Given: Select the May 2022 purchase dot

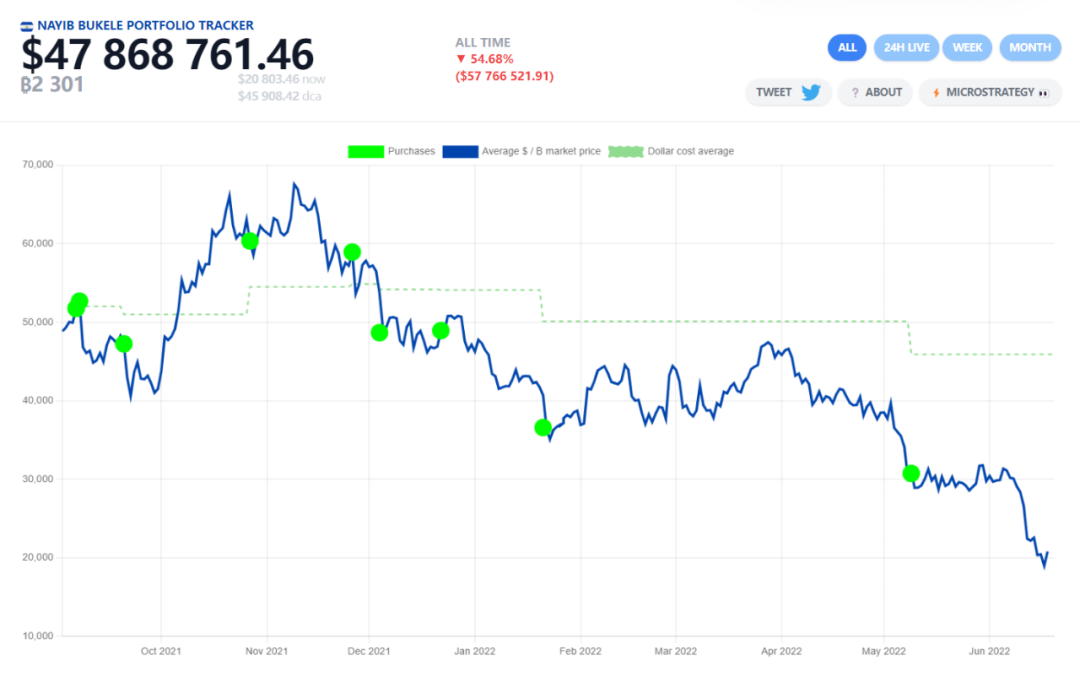Looking at the screenshot, I should 911,473.
